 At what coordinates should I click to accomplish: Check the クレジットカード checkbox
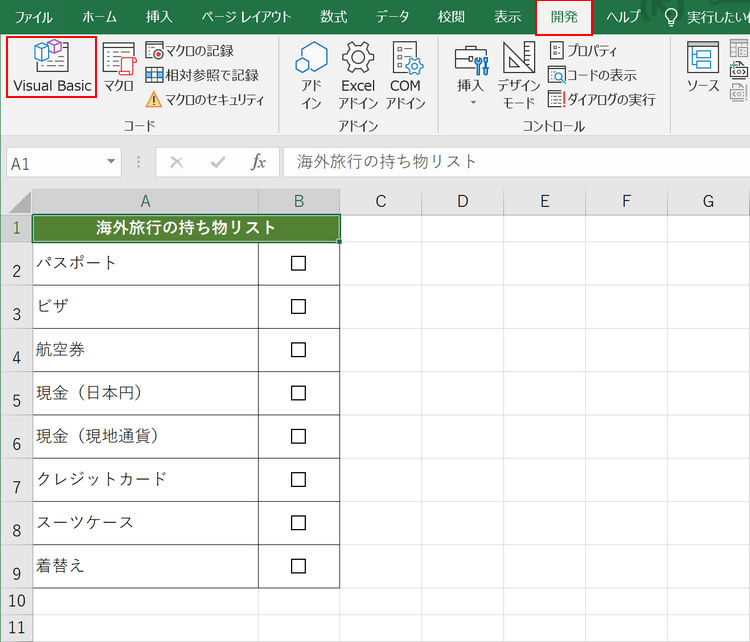pos(298,479)
